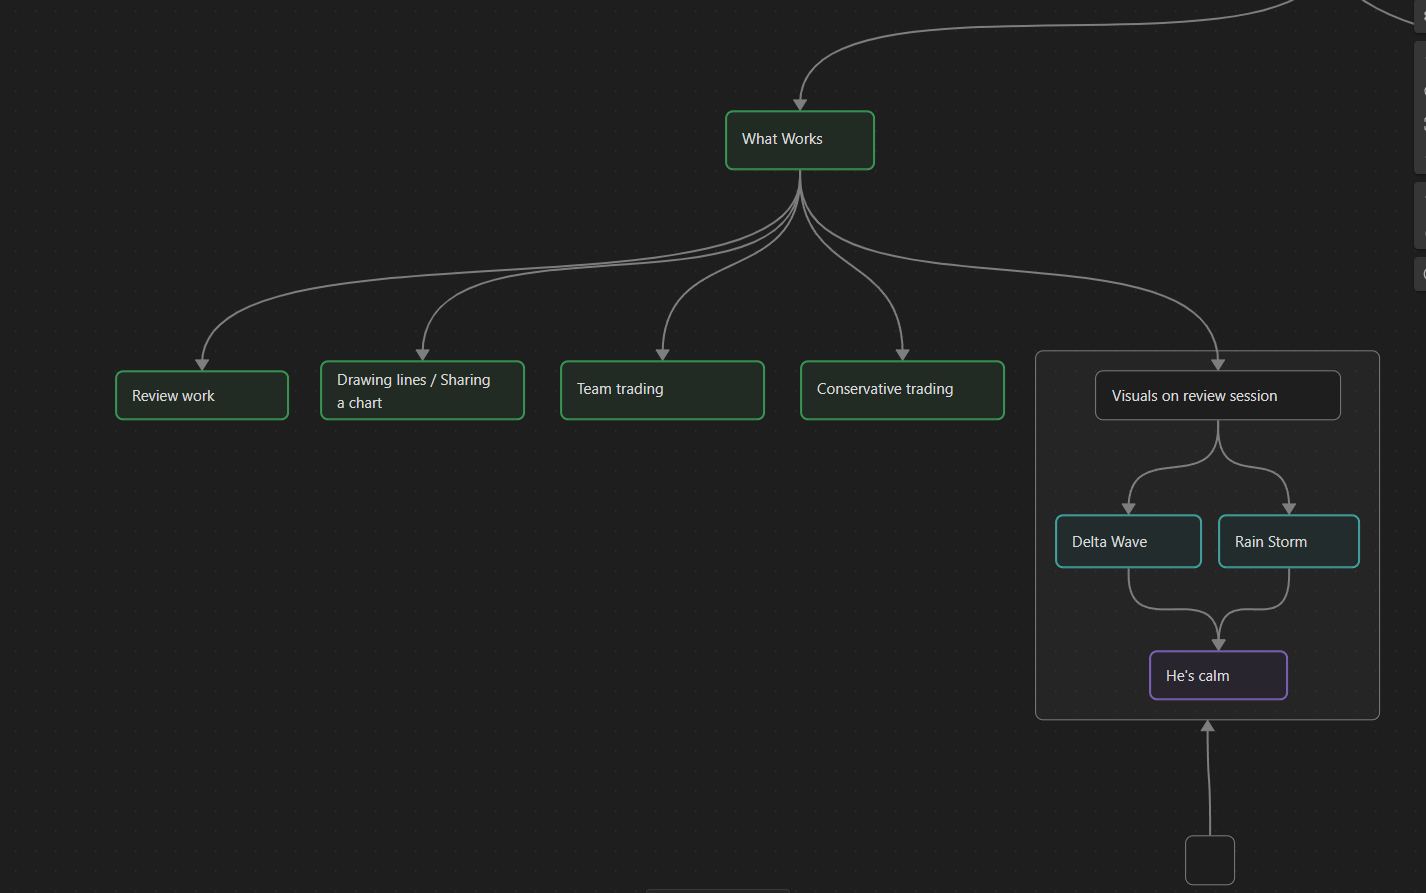Click the Delta Wave card

1128,542
